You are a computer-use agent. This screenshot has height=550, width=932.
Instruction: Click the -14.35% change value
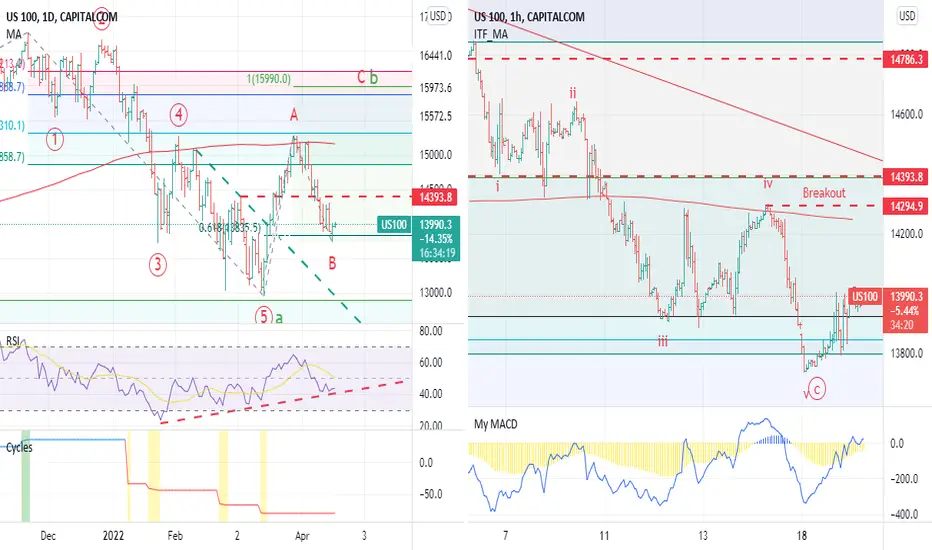(436, 239)
